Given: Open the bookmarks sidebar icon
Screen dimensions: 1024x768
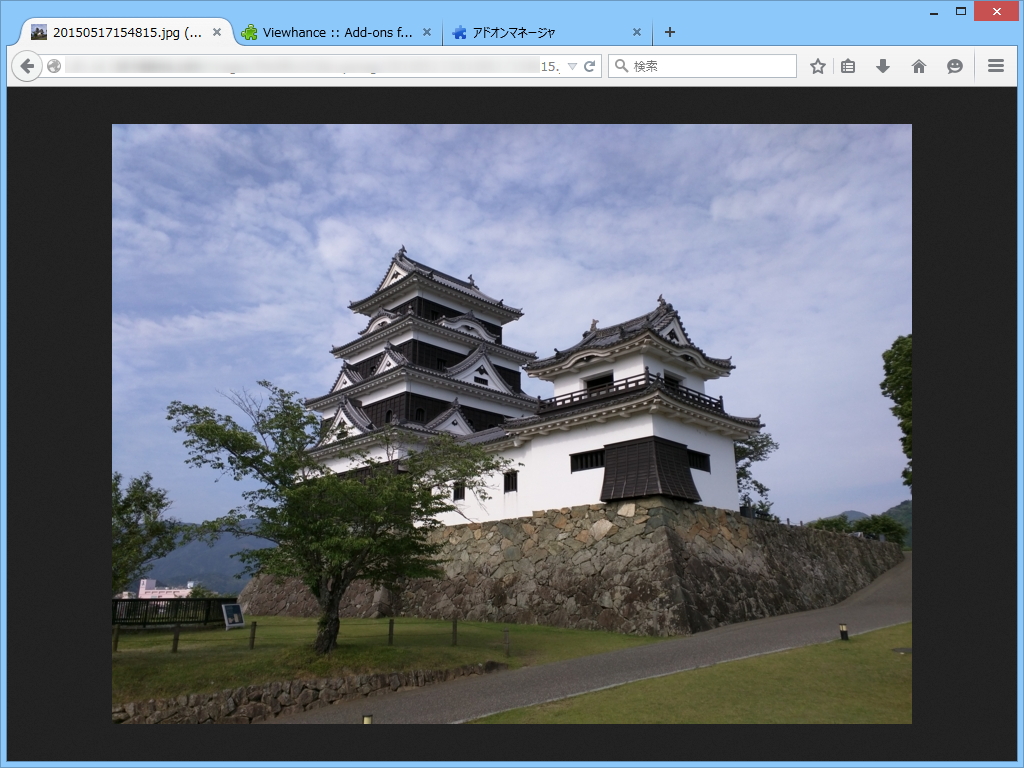Looking at the screenshot, I should (x=848, y=66).
